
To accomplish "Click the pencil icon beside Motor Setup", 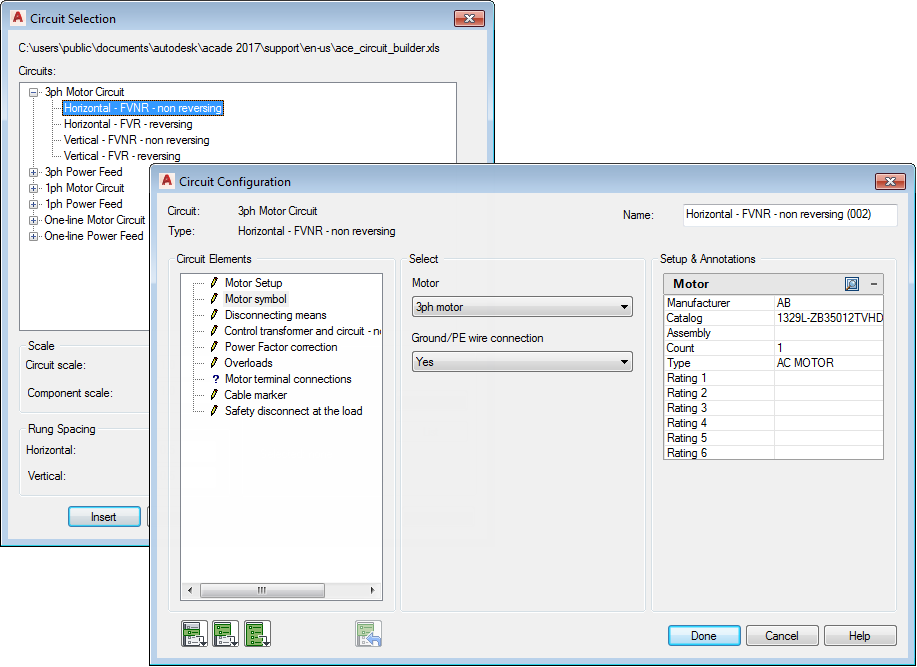I will tap(215, 282).
